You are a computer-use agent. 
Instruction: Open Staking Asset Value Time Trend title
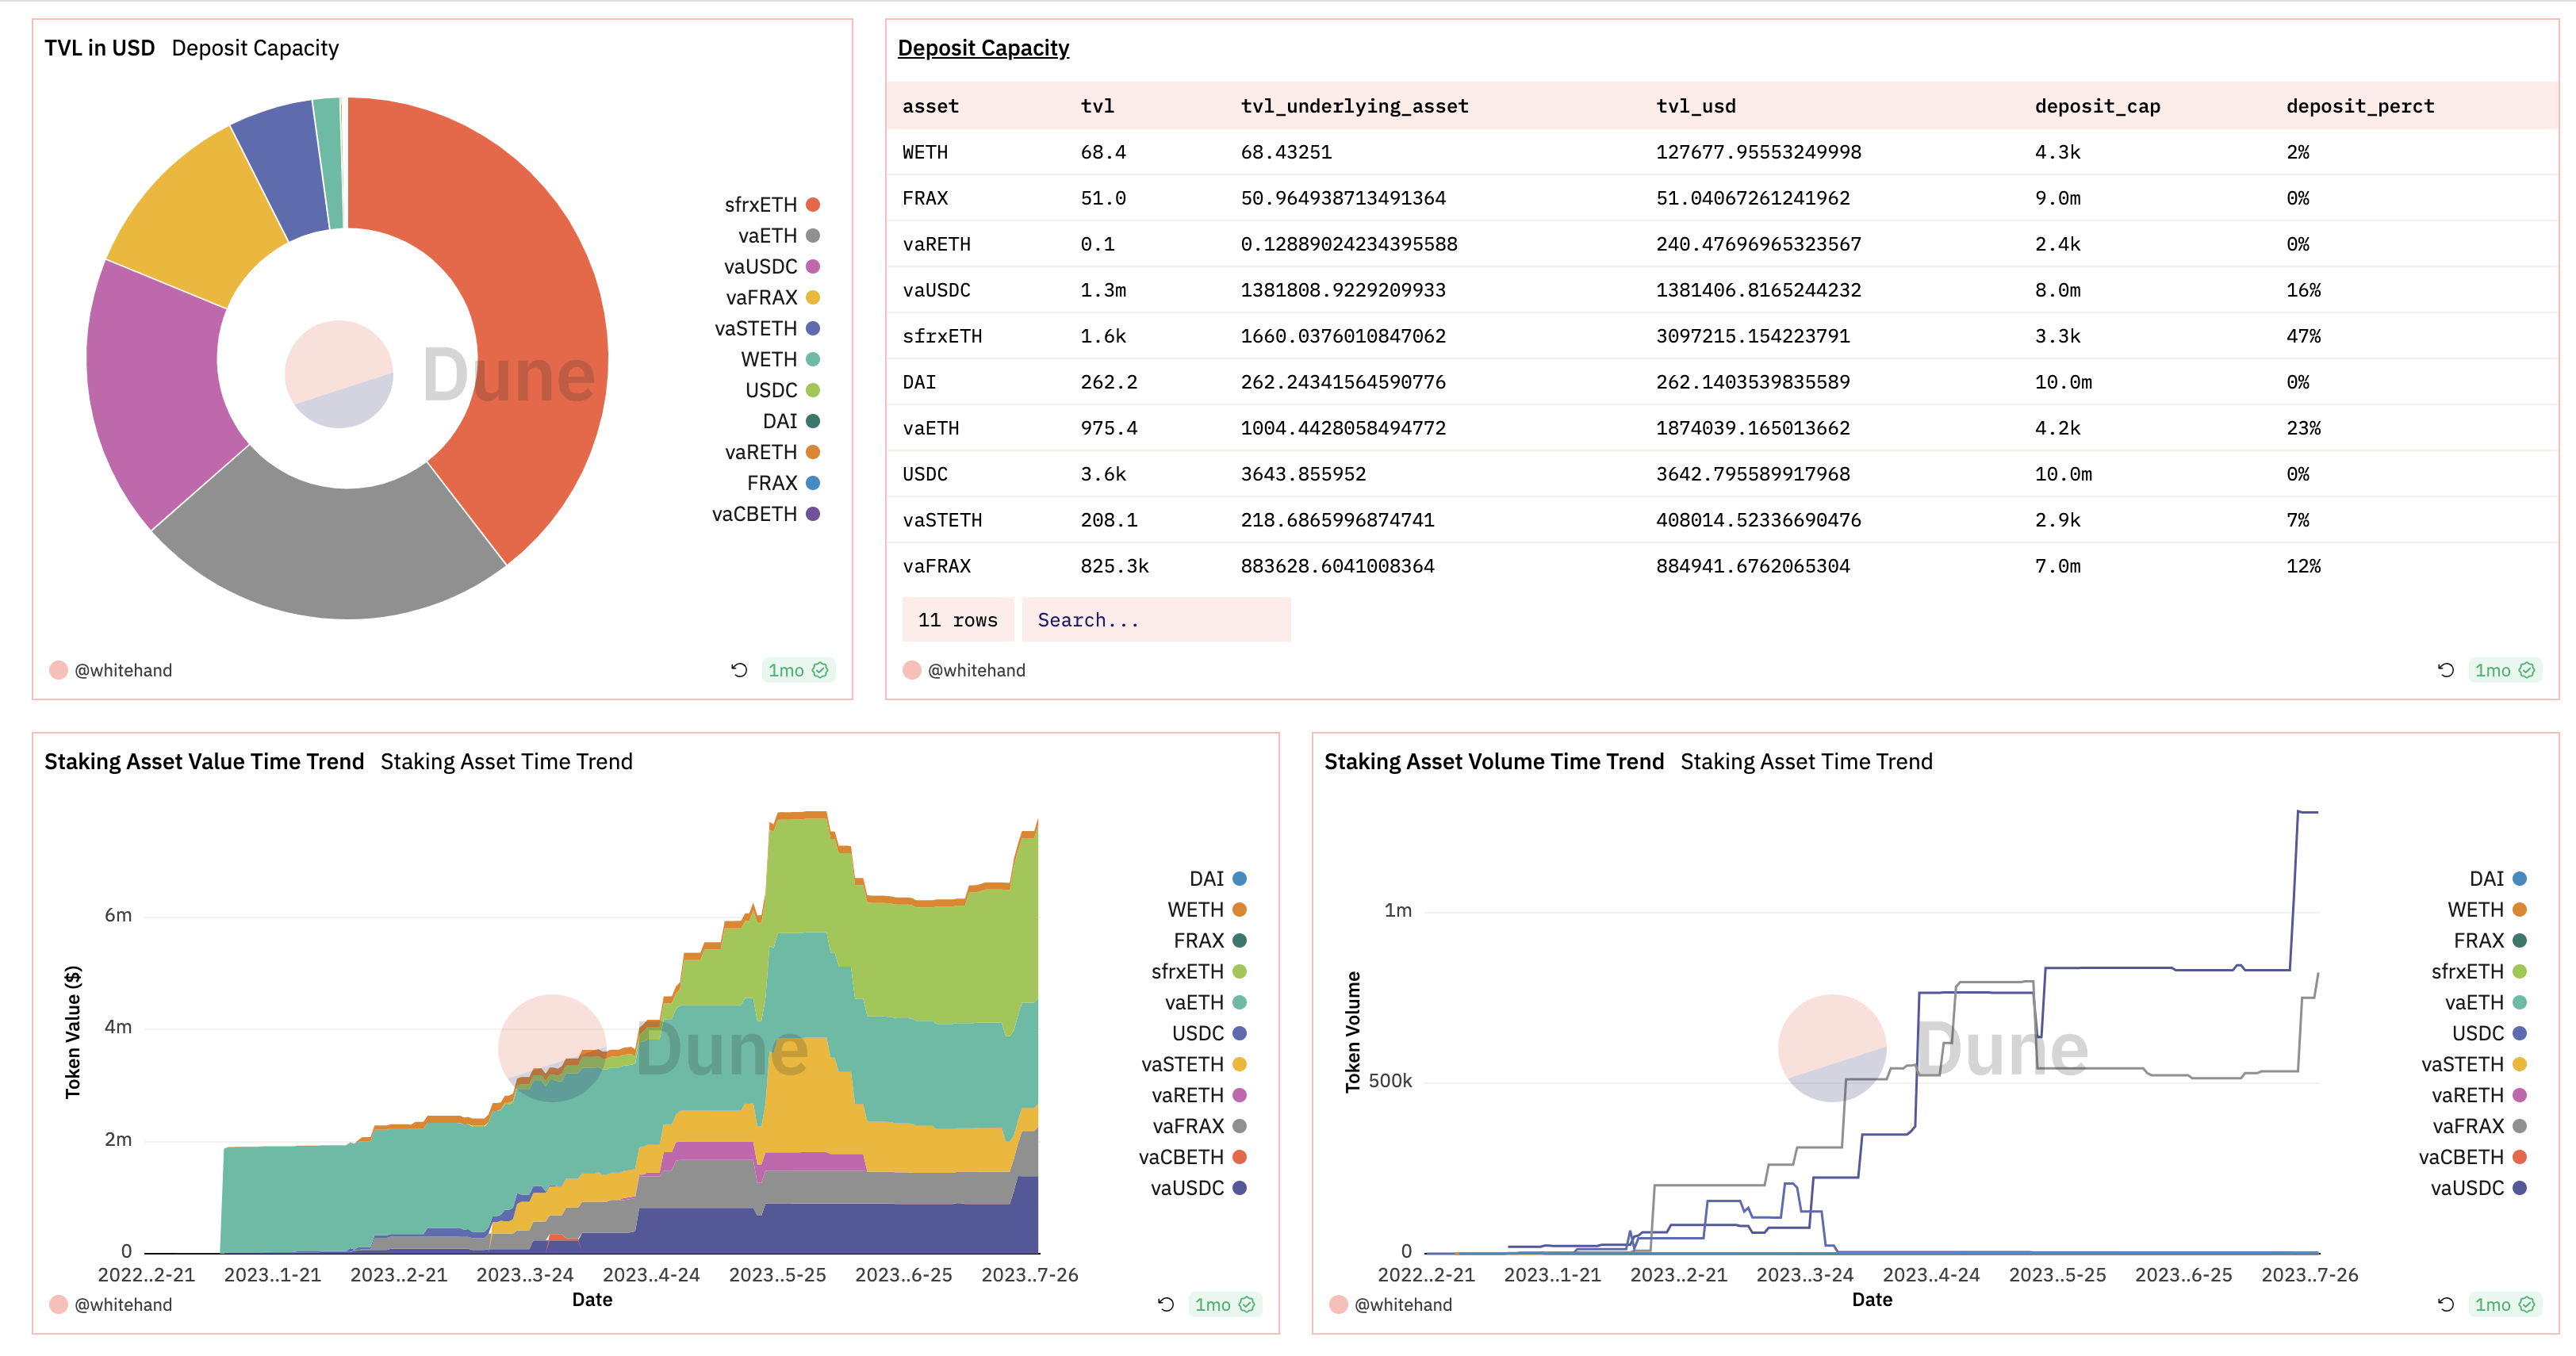204,761
